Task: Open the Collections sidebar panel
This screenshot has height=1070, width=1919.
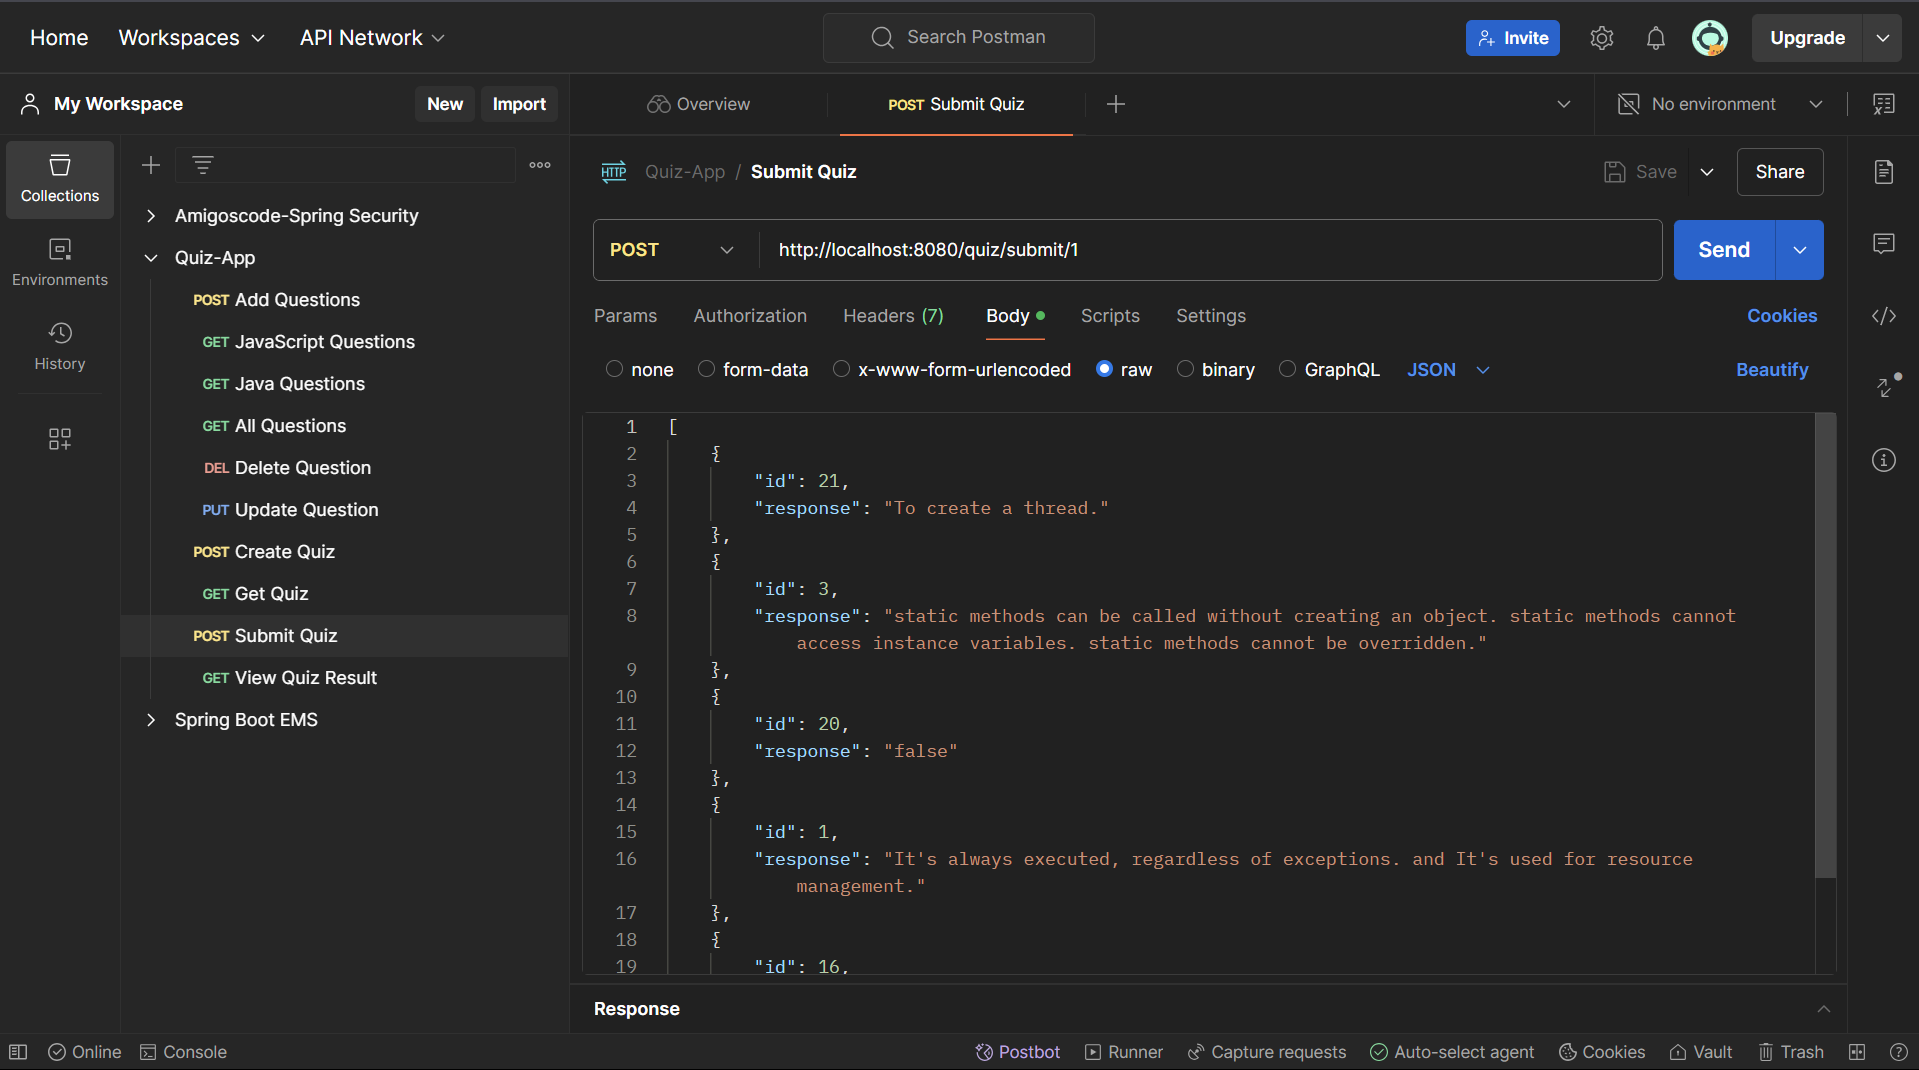Action: (x=60, y=179)
